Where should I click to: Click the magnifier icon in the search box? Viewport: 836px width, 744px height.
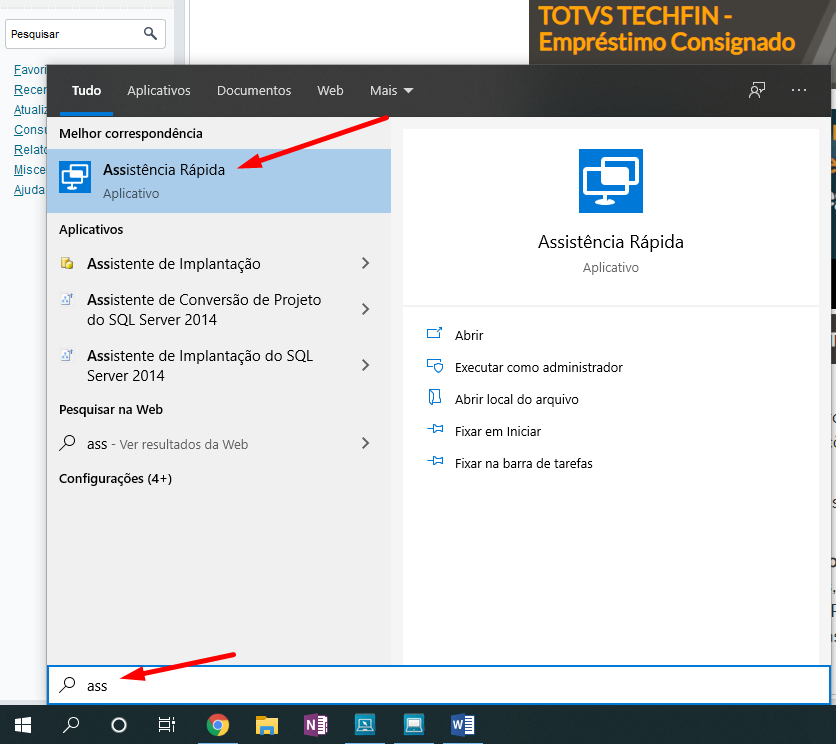coord(67,684)
